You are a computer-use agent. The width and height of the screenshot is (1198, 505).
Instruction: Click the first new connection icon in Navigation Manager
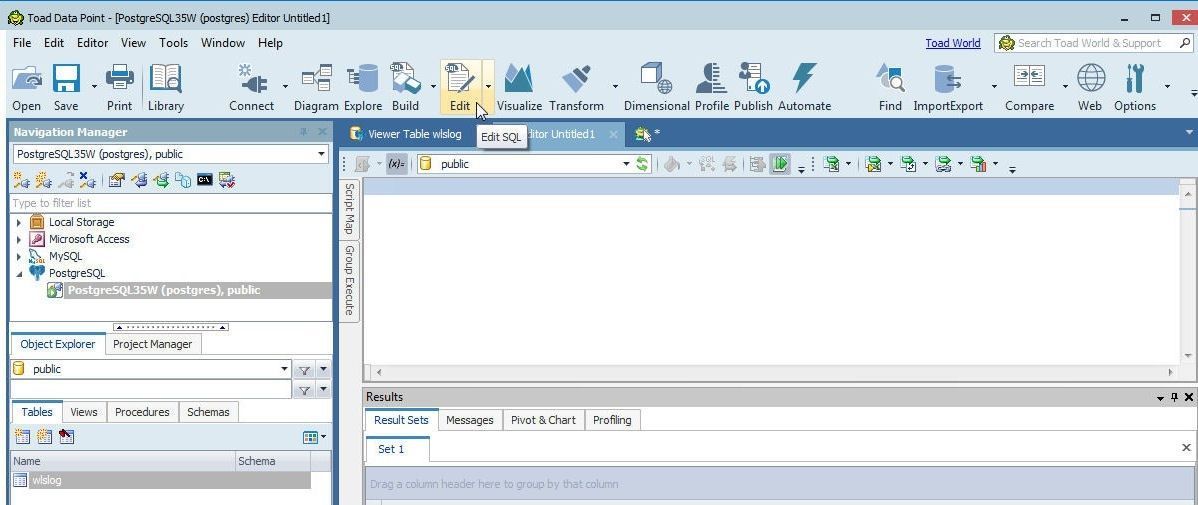[x=21, y=180]
